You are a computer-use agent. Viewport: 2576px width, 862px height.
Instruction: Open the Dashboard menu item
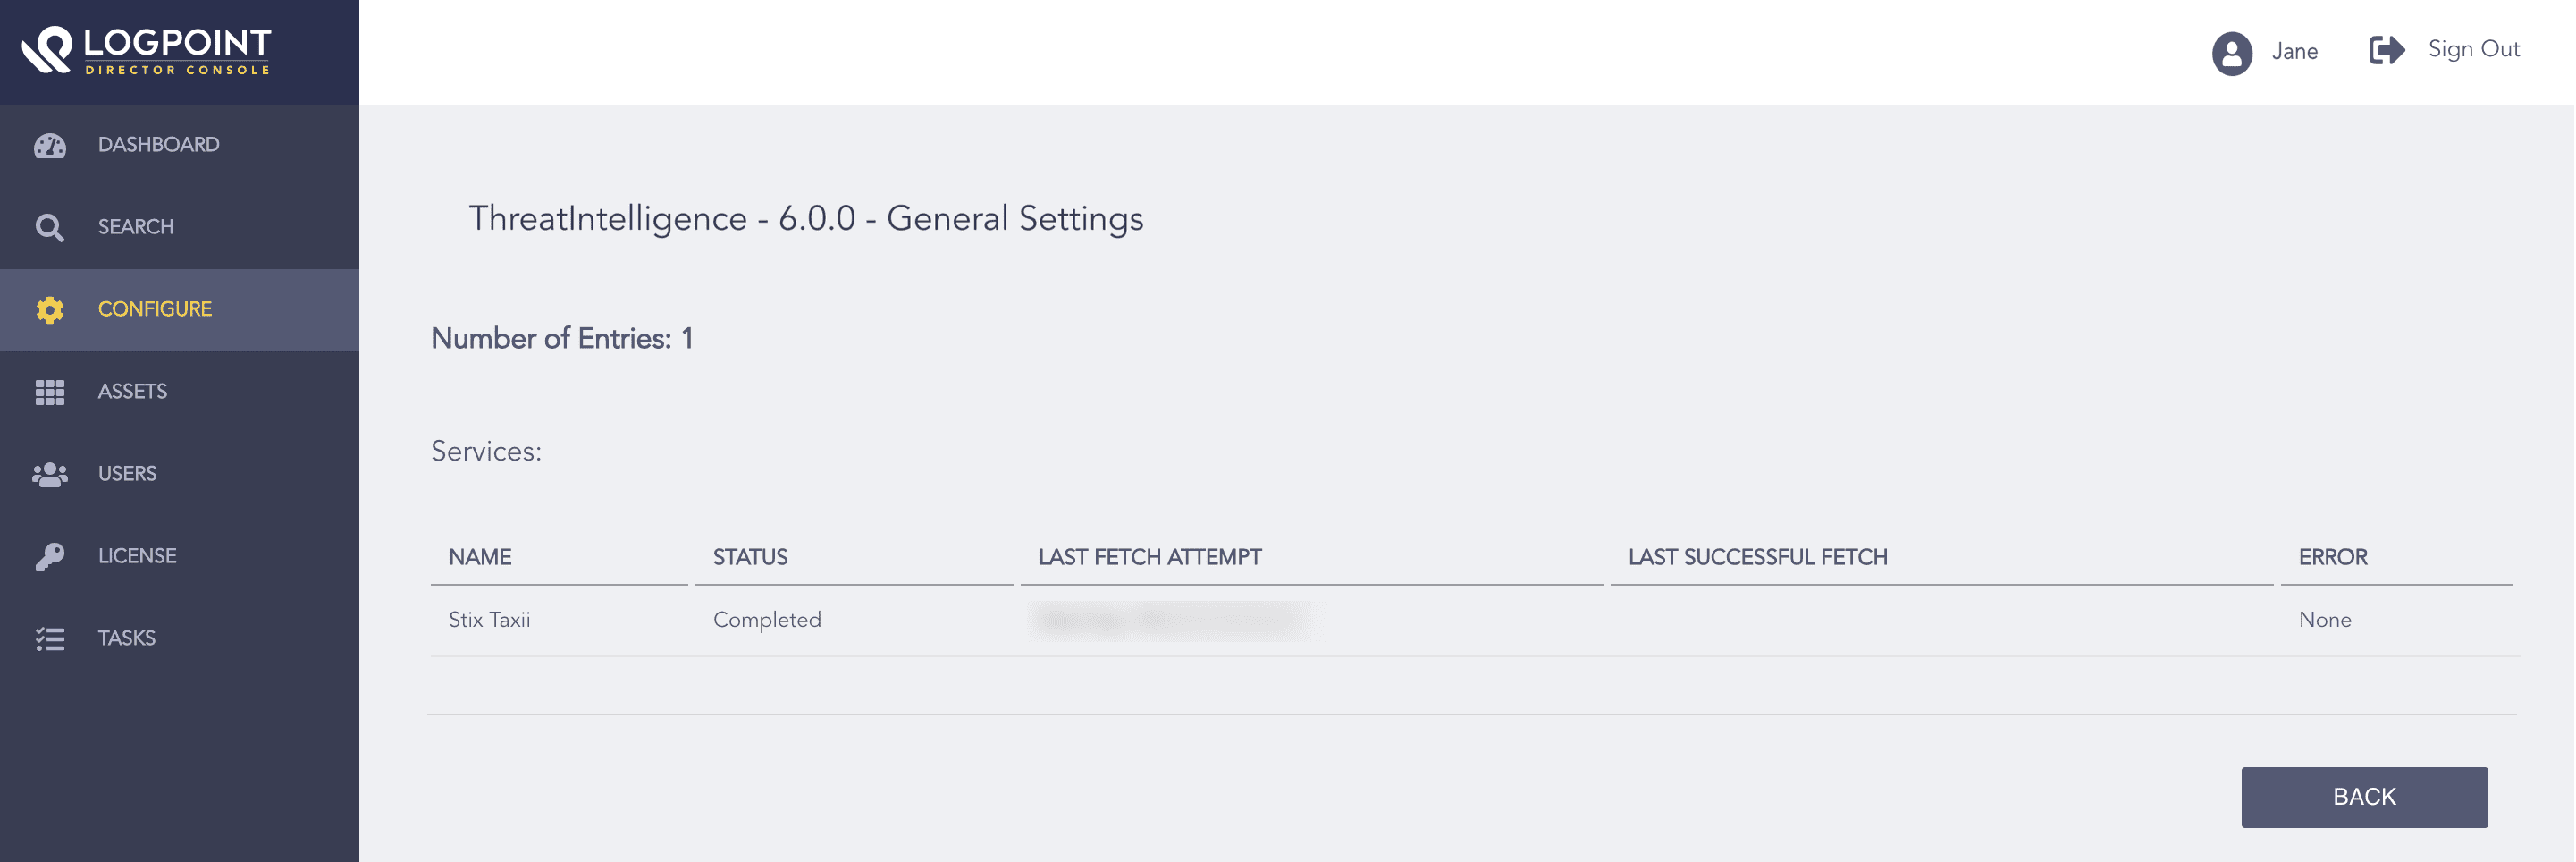pyautogui.click(x=158, y=145)
